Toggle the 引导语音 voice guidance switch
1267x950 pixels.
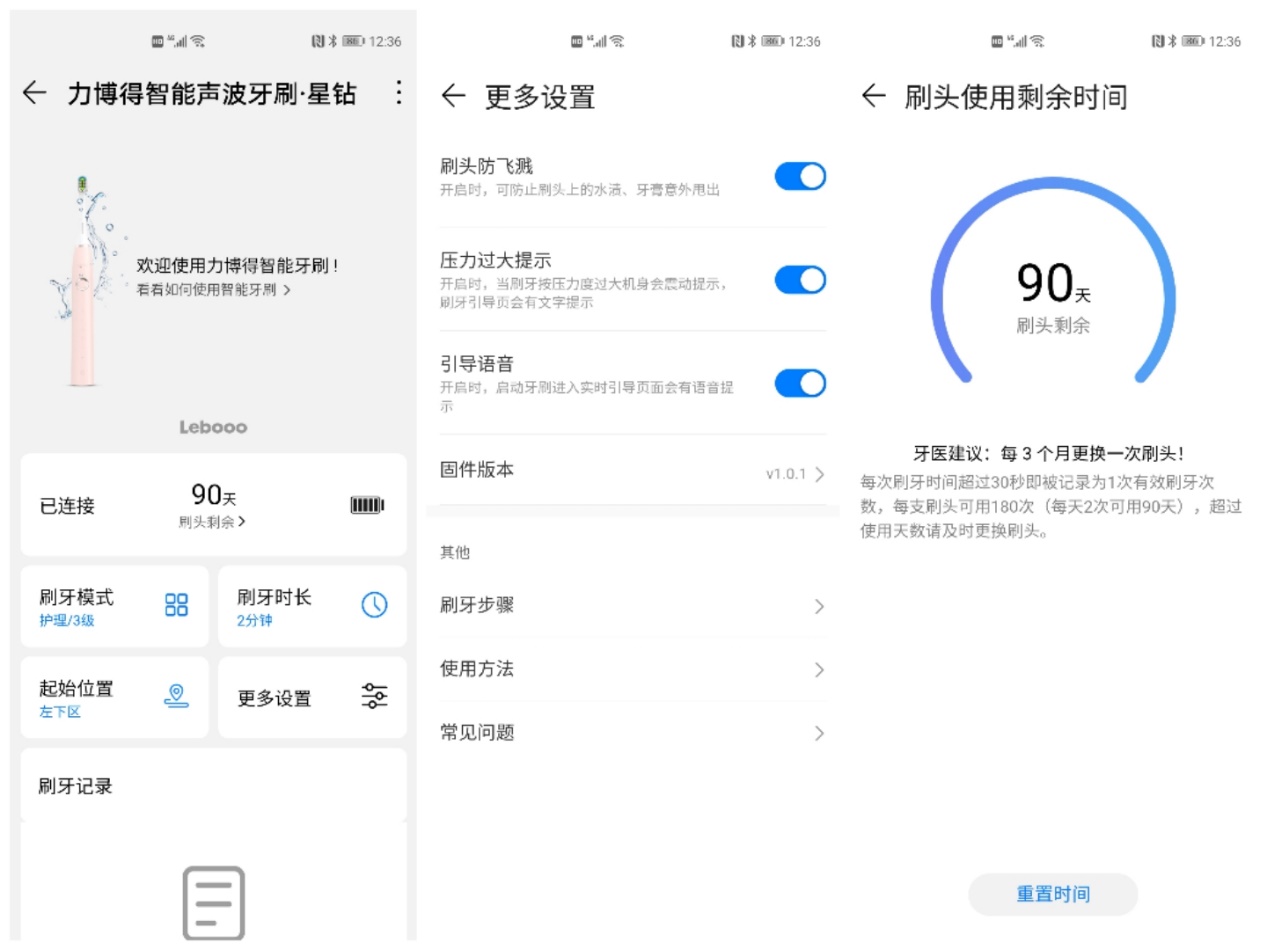point(799,383)
